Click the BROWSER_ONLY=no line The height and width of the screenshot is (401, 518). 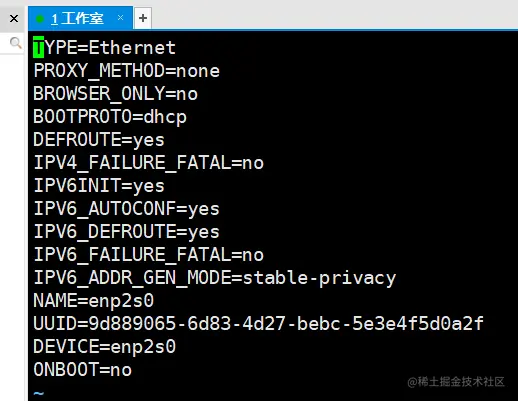[115, 94]
